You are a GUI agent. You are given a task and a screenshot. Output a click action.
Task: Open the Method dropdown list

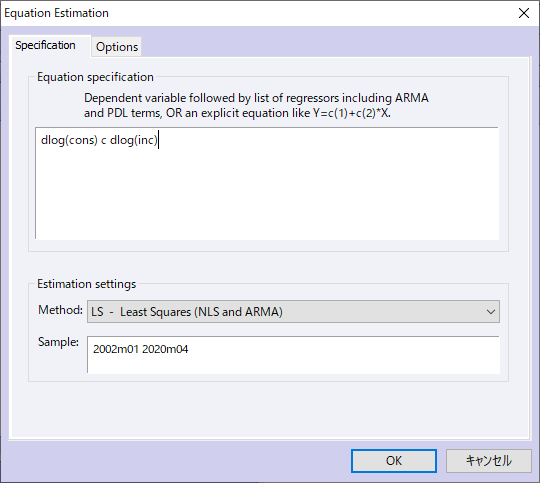click(293, 311)
